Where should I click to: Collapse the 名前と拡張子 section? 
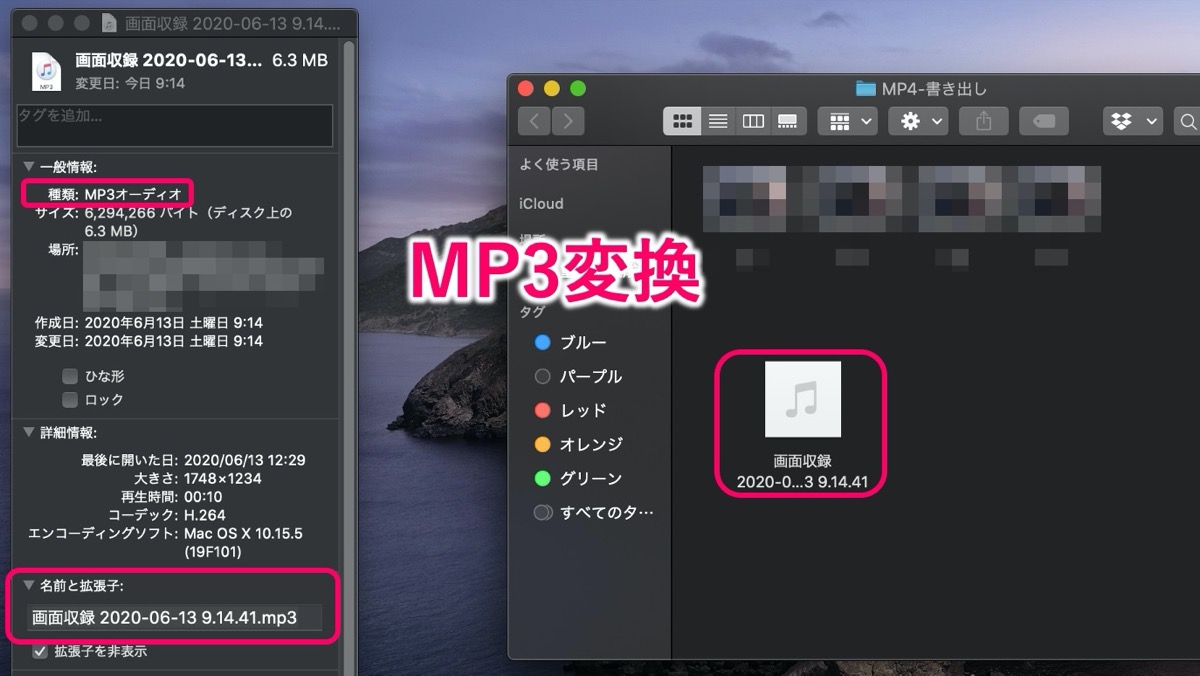[29, 585]
